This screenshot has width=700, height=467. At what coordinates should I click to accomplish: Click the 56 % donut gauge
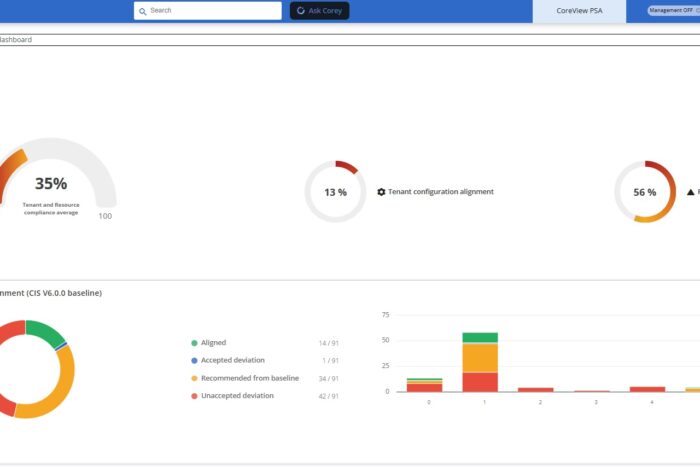pyautogui.click(x=645, y=192)
